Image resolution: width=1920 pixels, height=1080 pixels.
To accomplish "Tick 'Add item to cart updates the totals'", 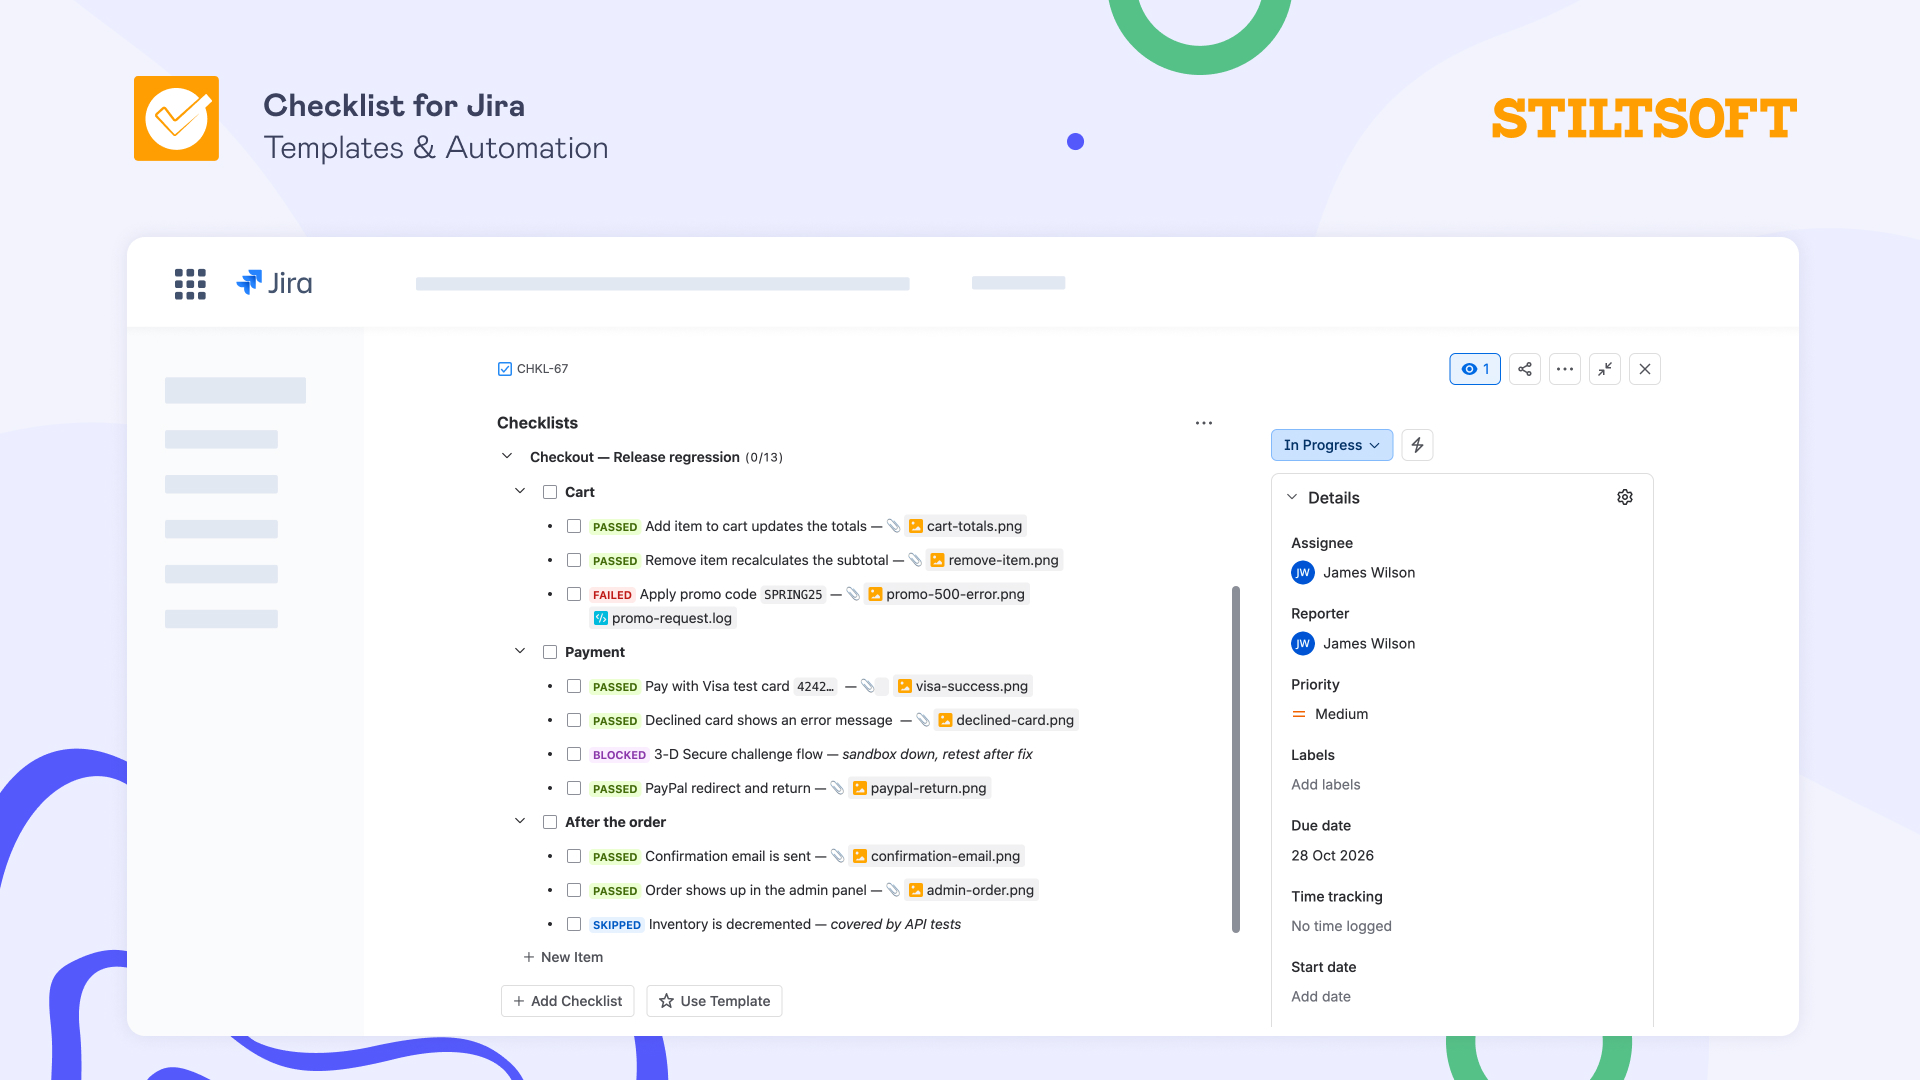I will pyautogui.click(x=574, y=526).
